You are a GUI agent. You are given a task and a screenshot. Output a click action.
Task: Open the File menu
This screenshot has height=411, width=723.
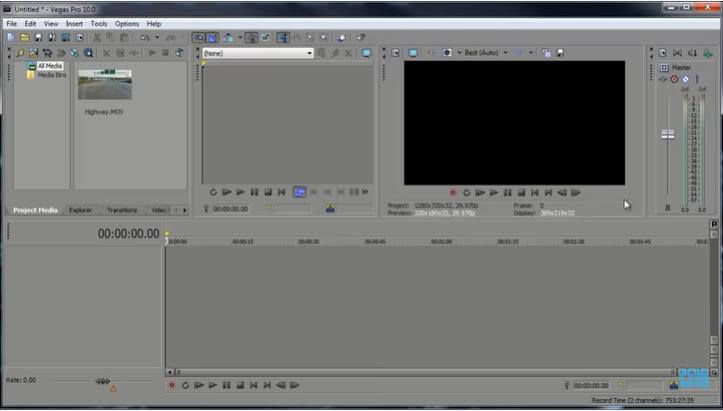[x=12, y=24]
